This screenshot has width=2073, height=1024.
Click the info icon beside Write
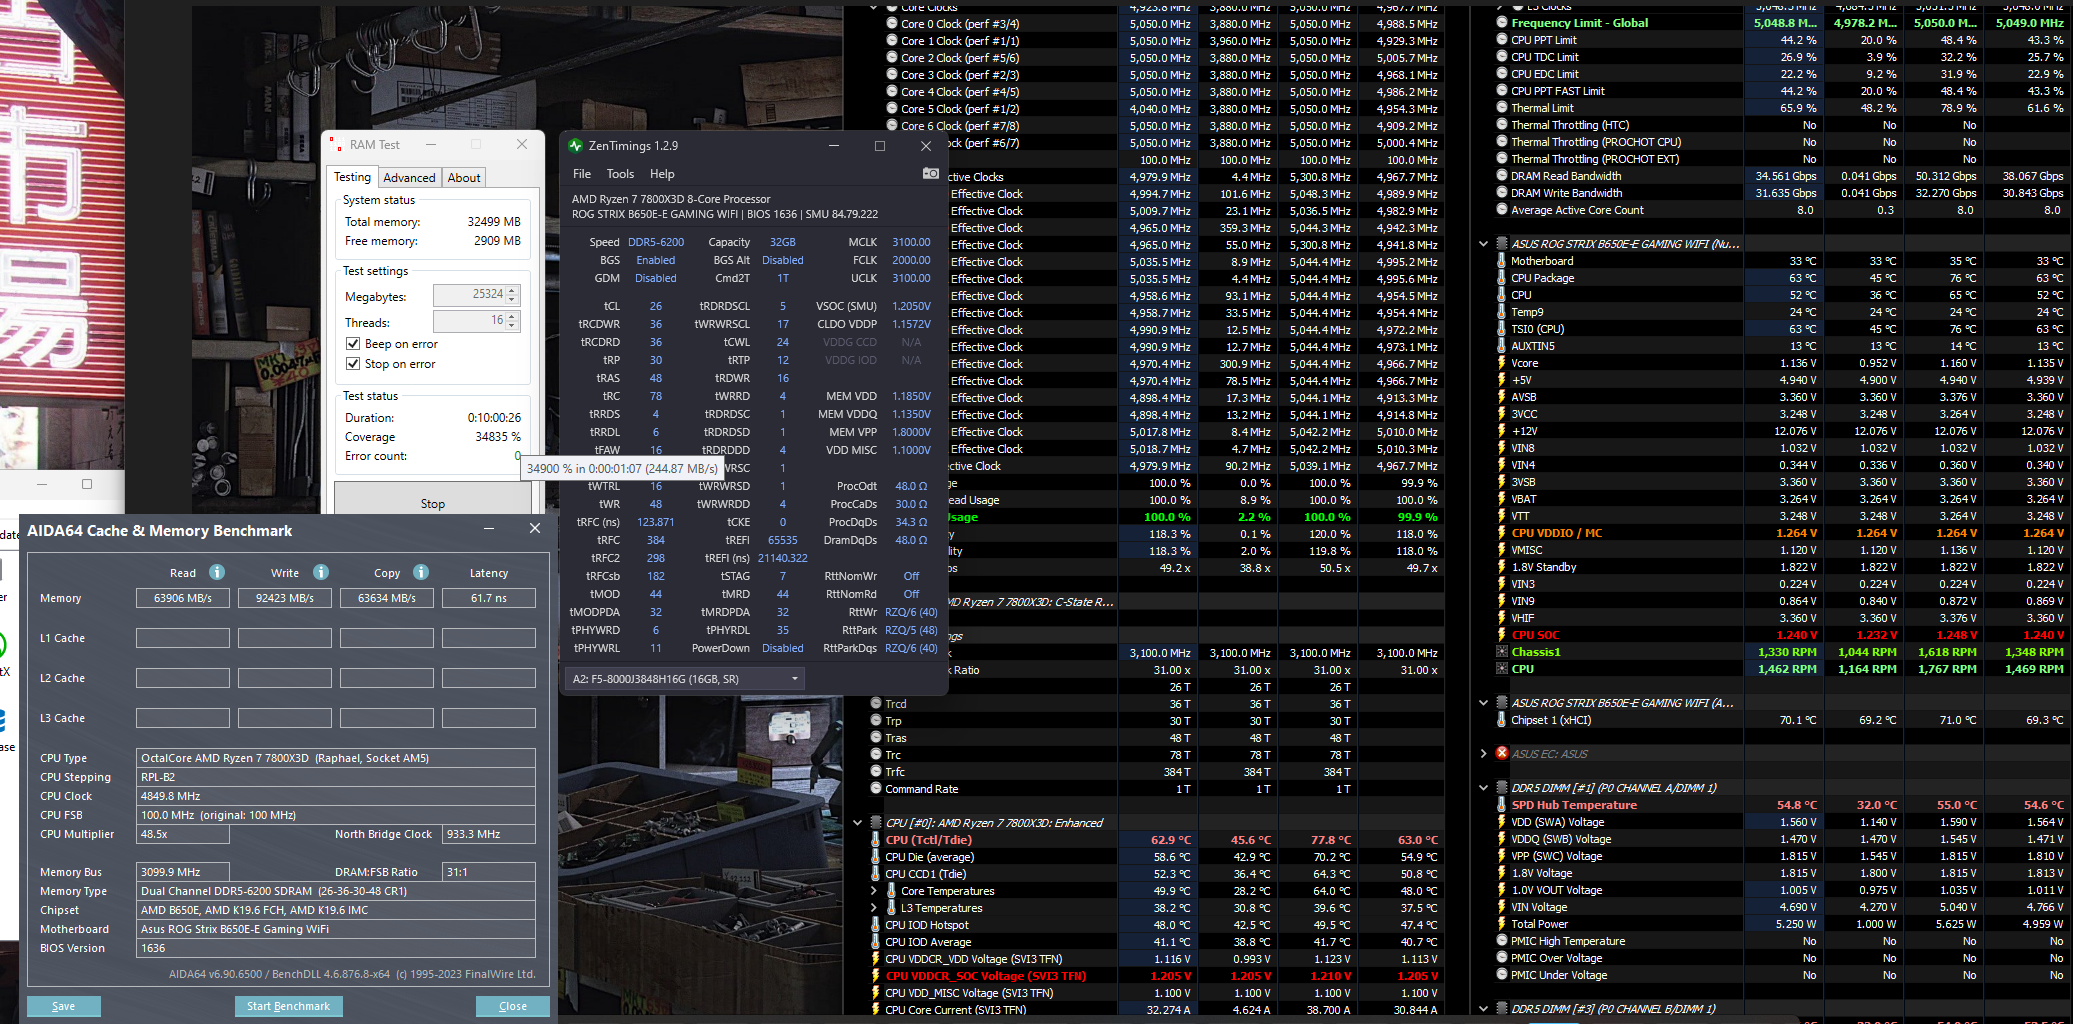321,572
